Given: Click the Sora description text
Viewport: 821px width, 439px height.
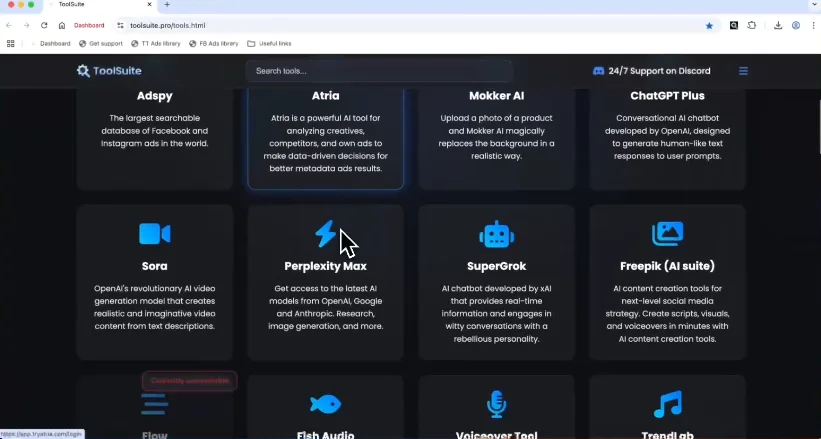Looking at the screenshot, I should tap(154, 307).
